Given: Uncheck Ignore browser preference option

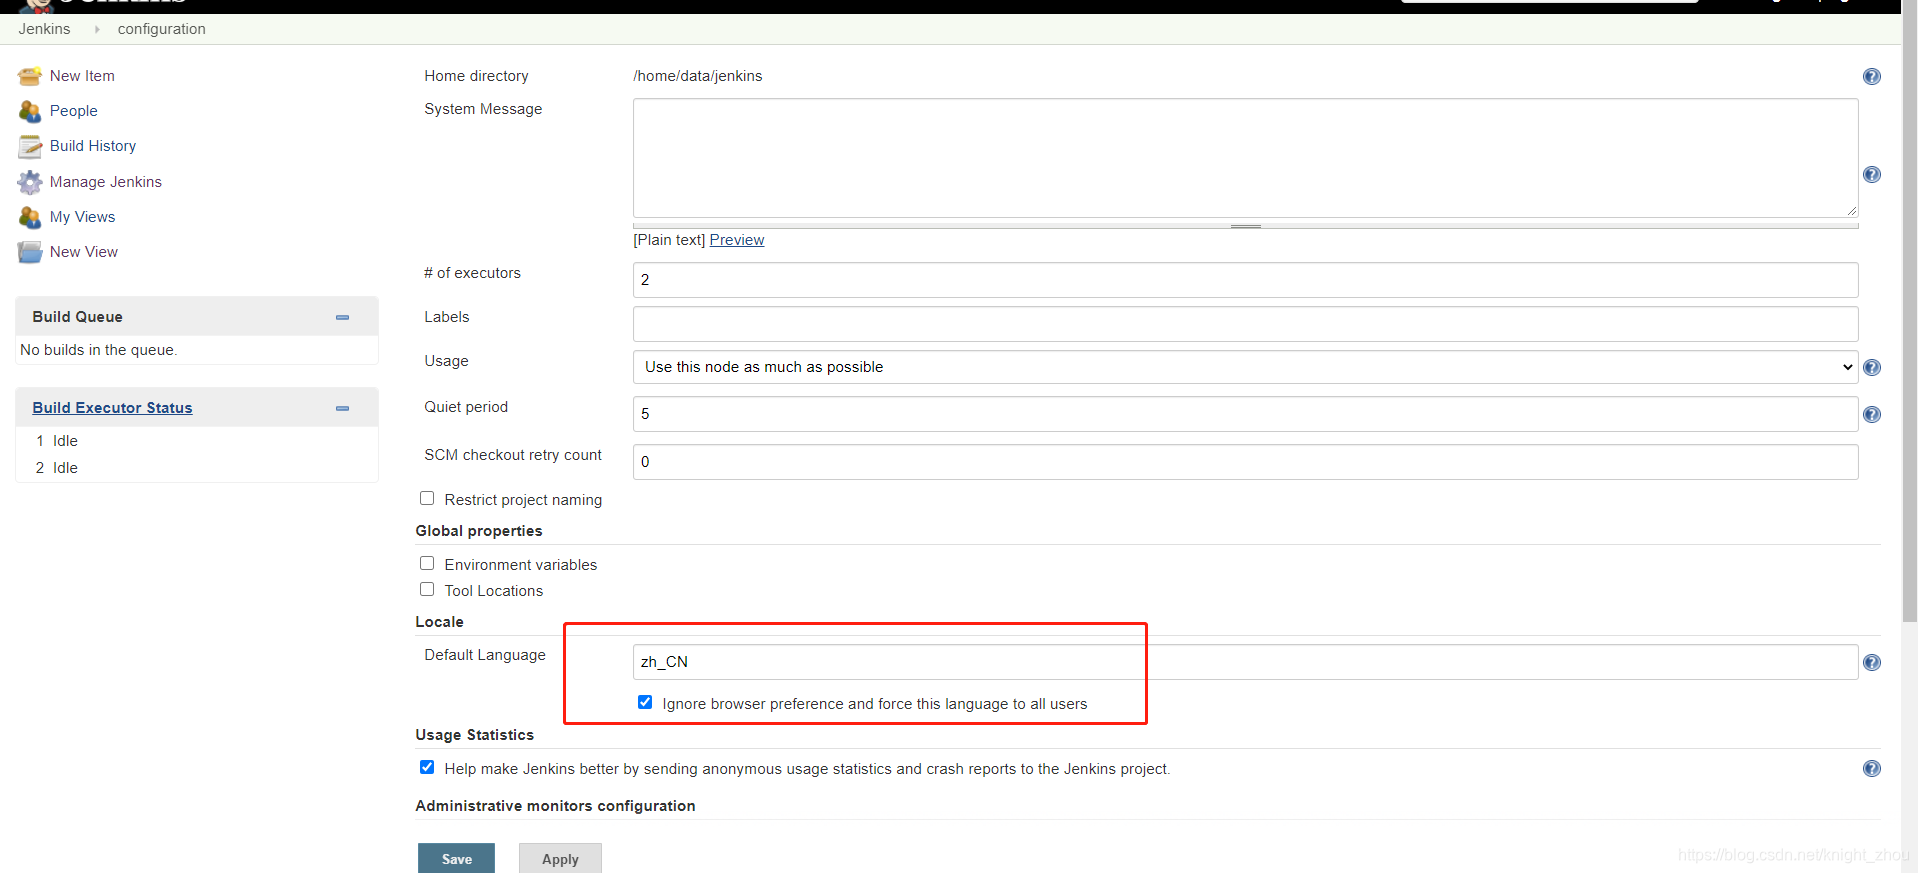Looking at the screenshot, I should (x=645, y=702).
